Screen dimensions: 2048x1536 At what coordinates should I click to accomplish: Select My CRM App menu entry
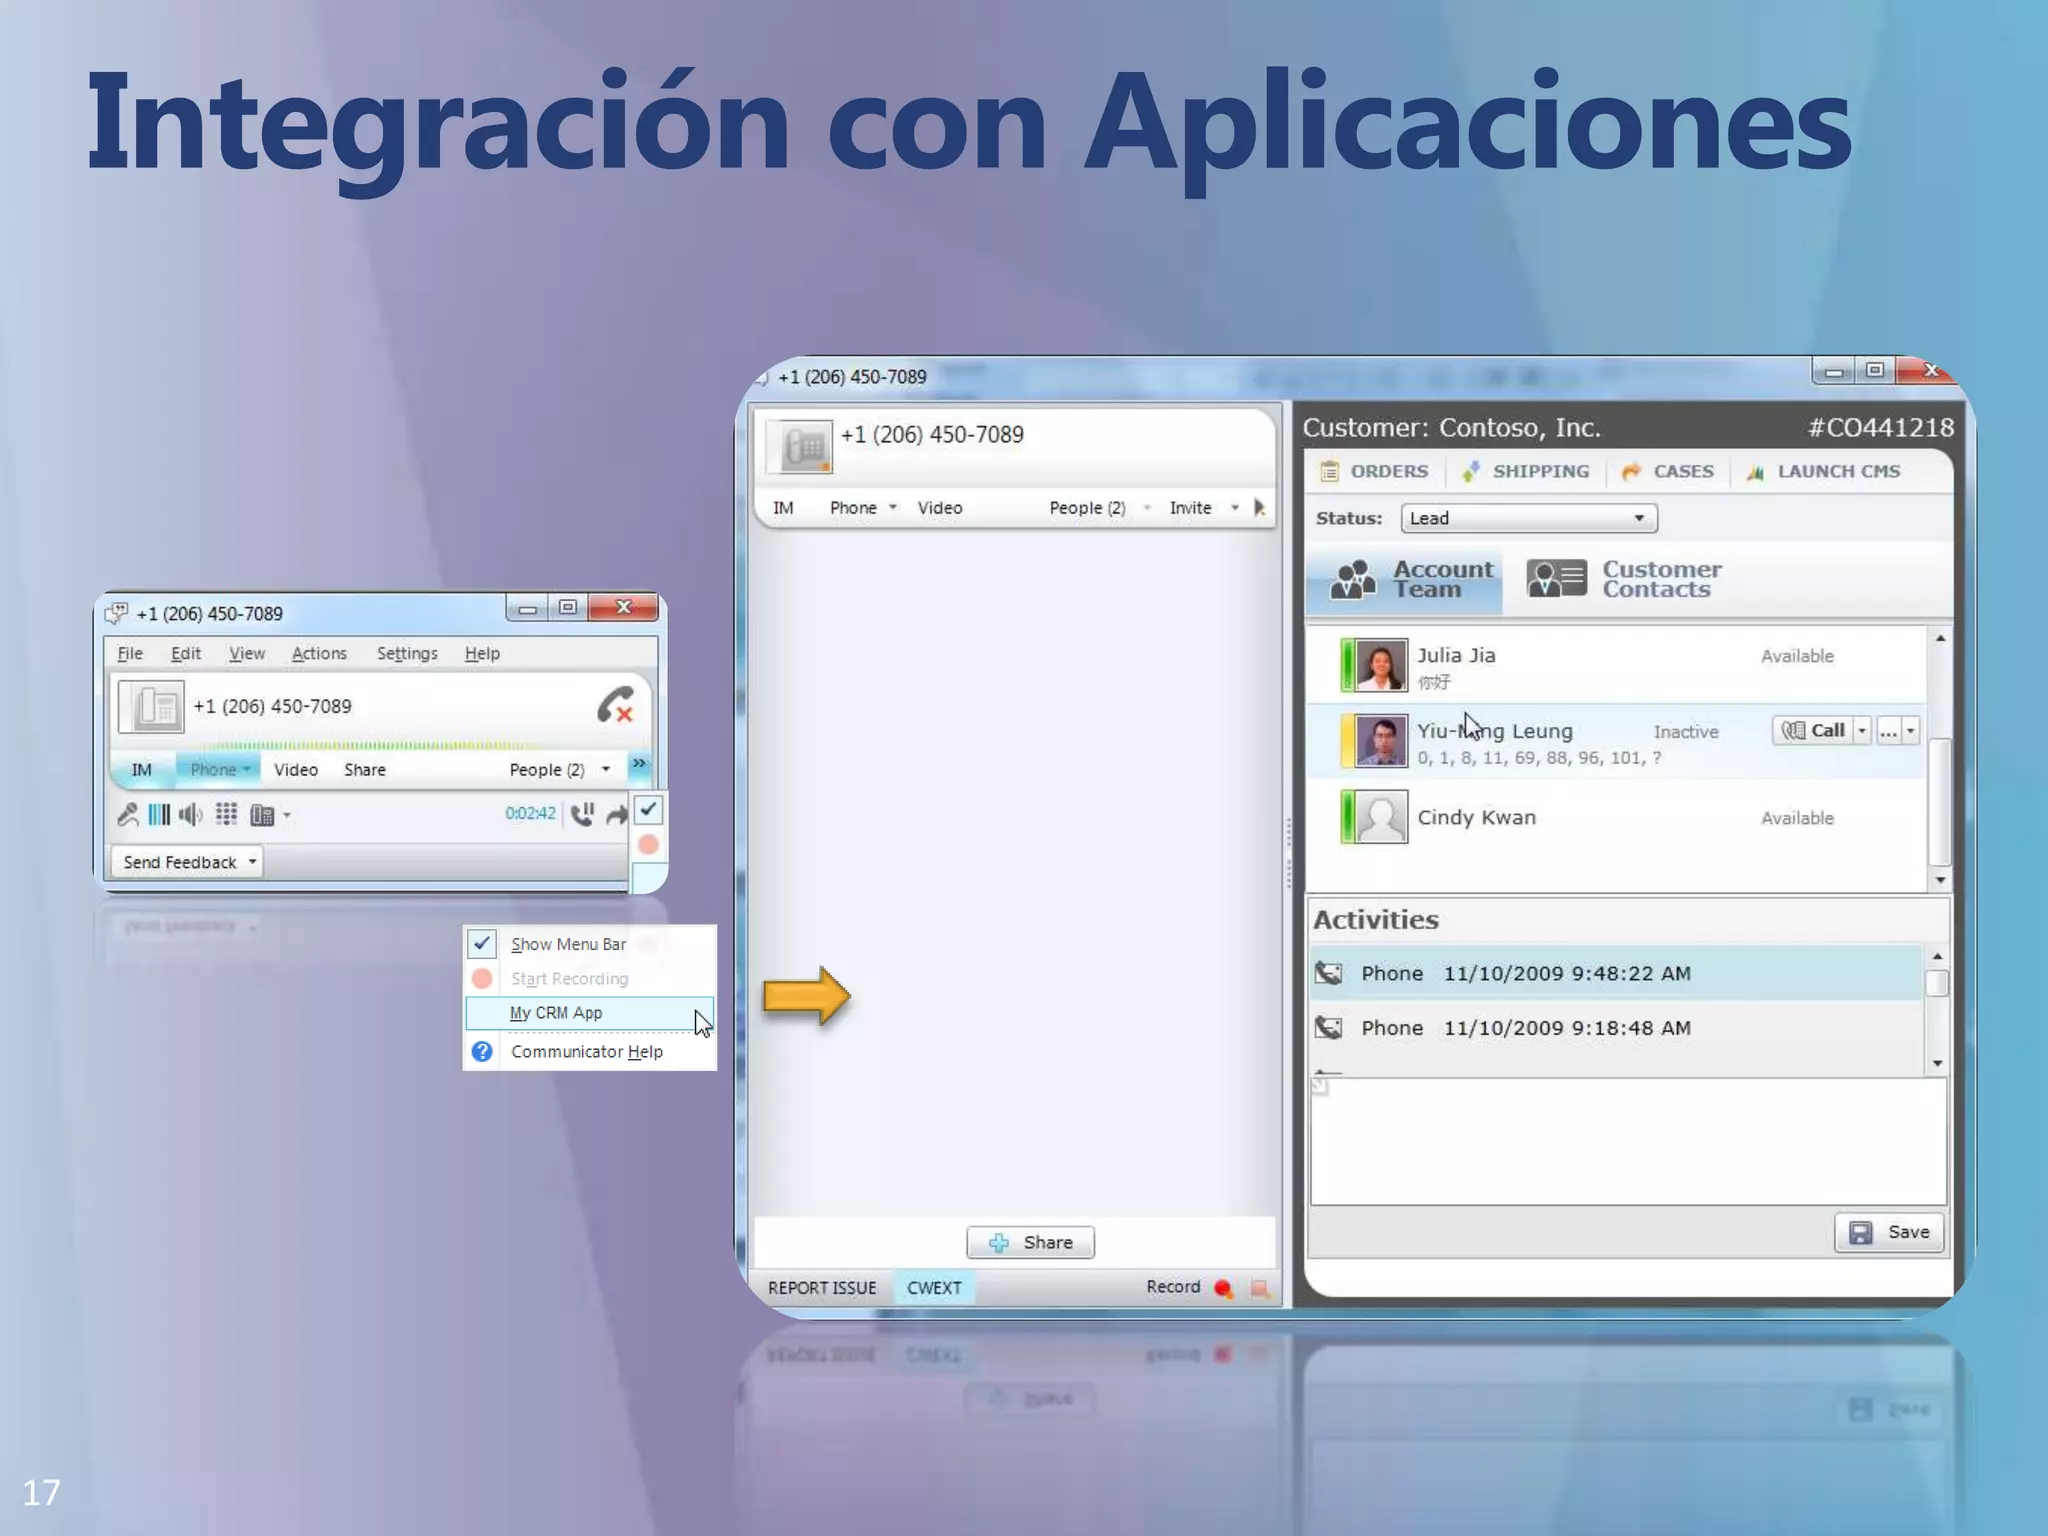589,1013
